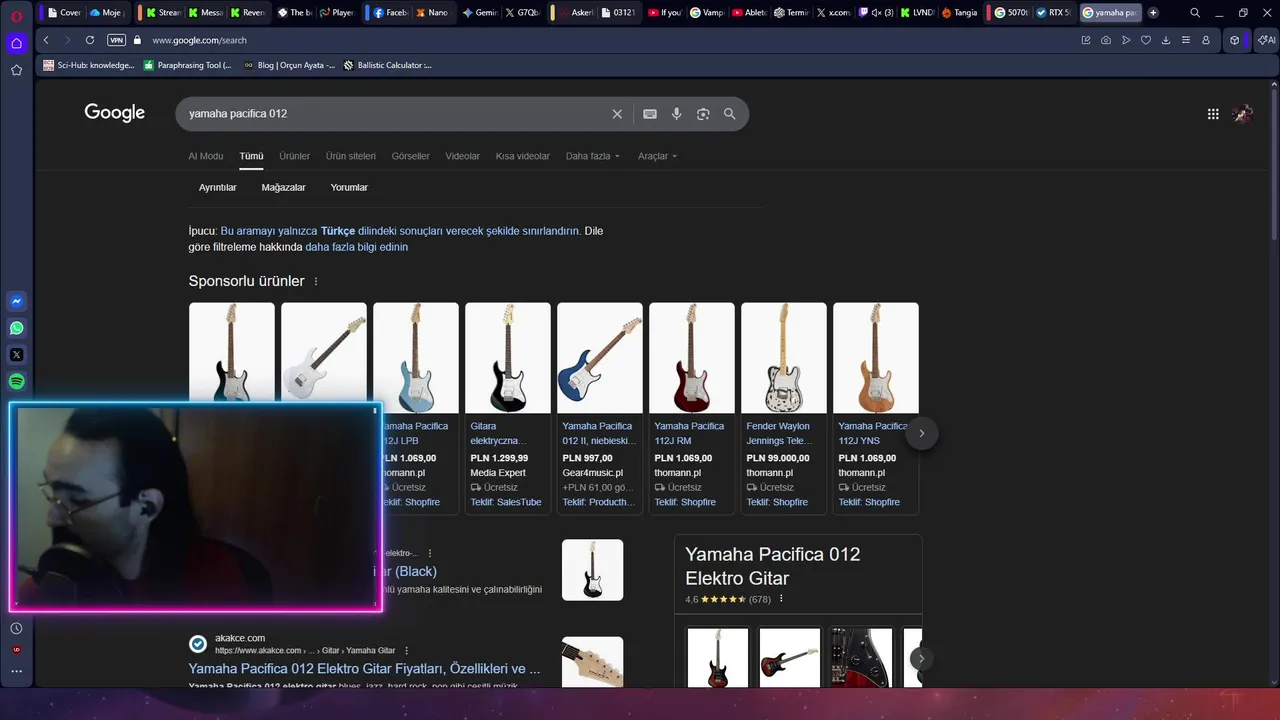This screenshot has height=720, width=1280.
Task: Open Sci-Hub bookmark
Action: point(88,65)
